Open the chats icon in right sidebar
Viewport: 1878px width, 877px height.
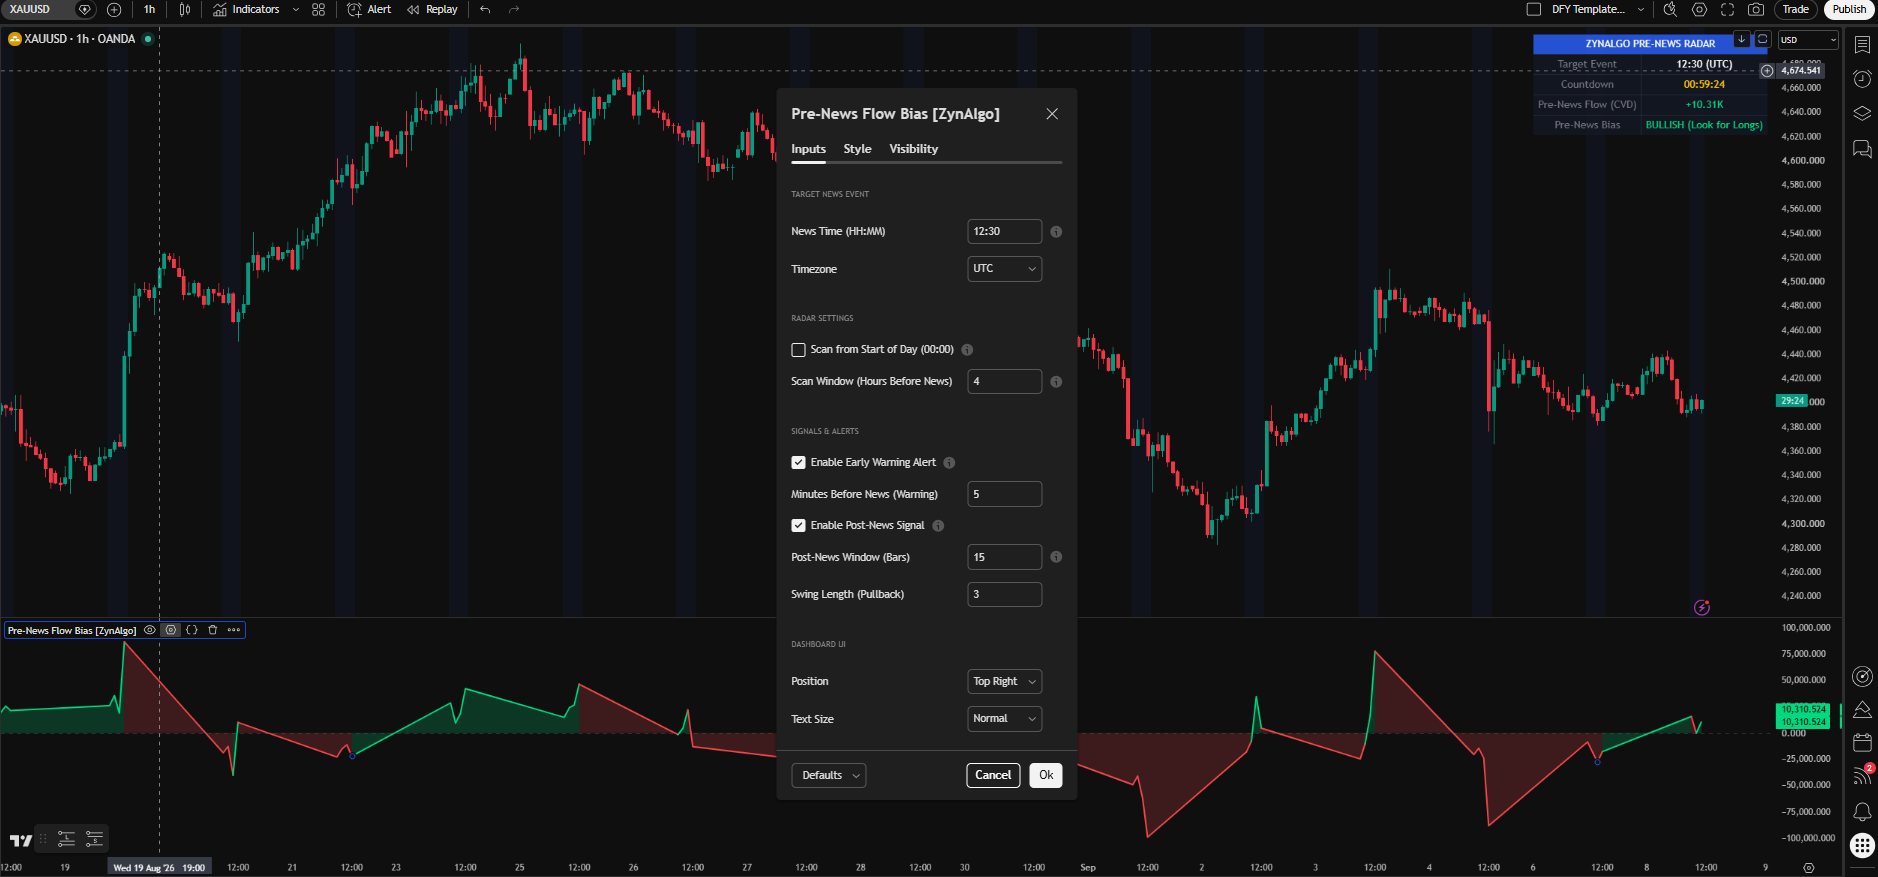(x=1862, y=149)
